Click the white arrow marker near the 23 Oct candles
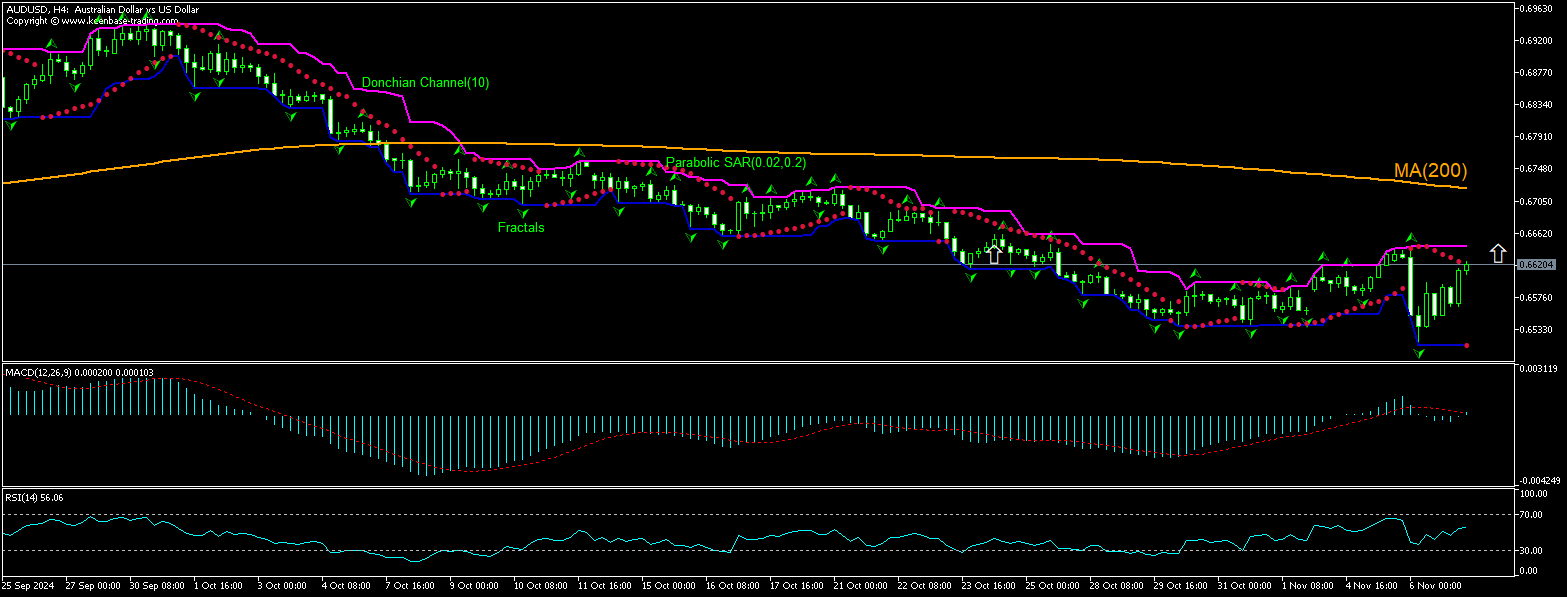Image resolution: width=1567 pixels, height=597 pixels. point(993,253)
